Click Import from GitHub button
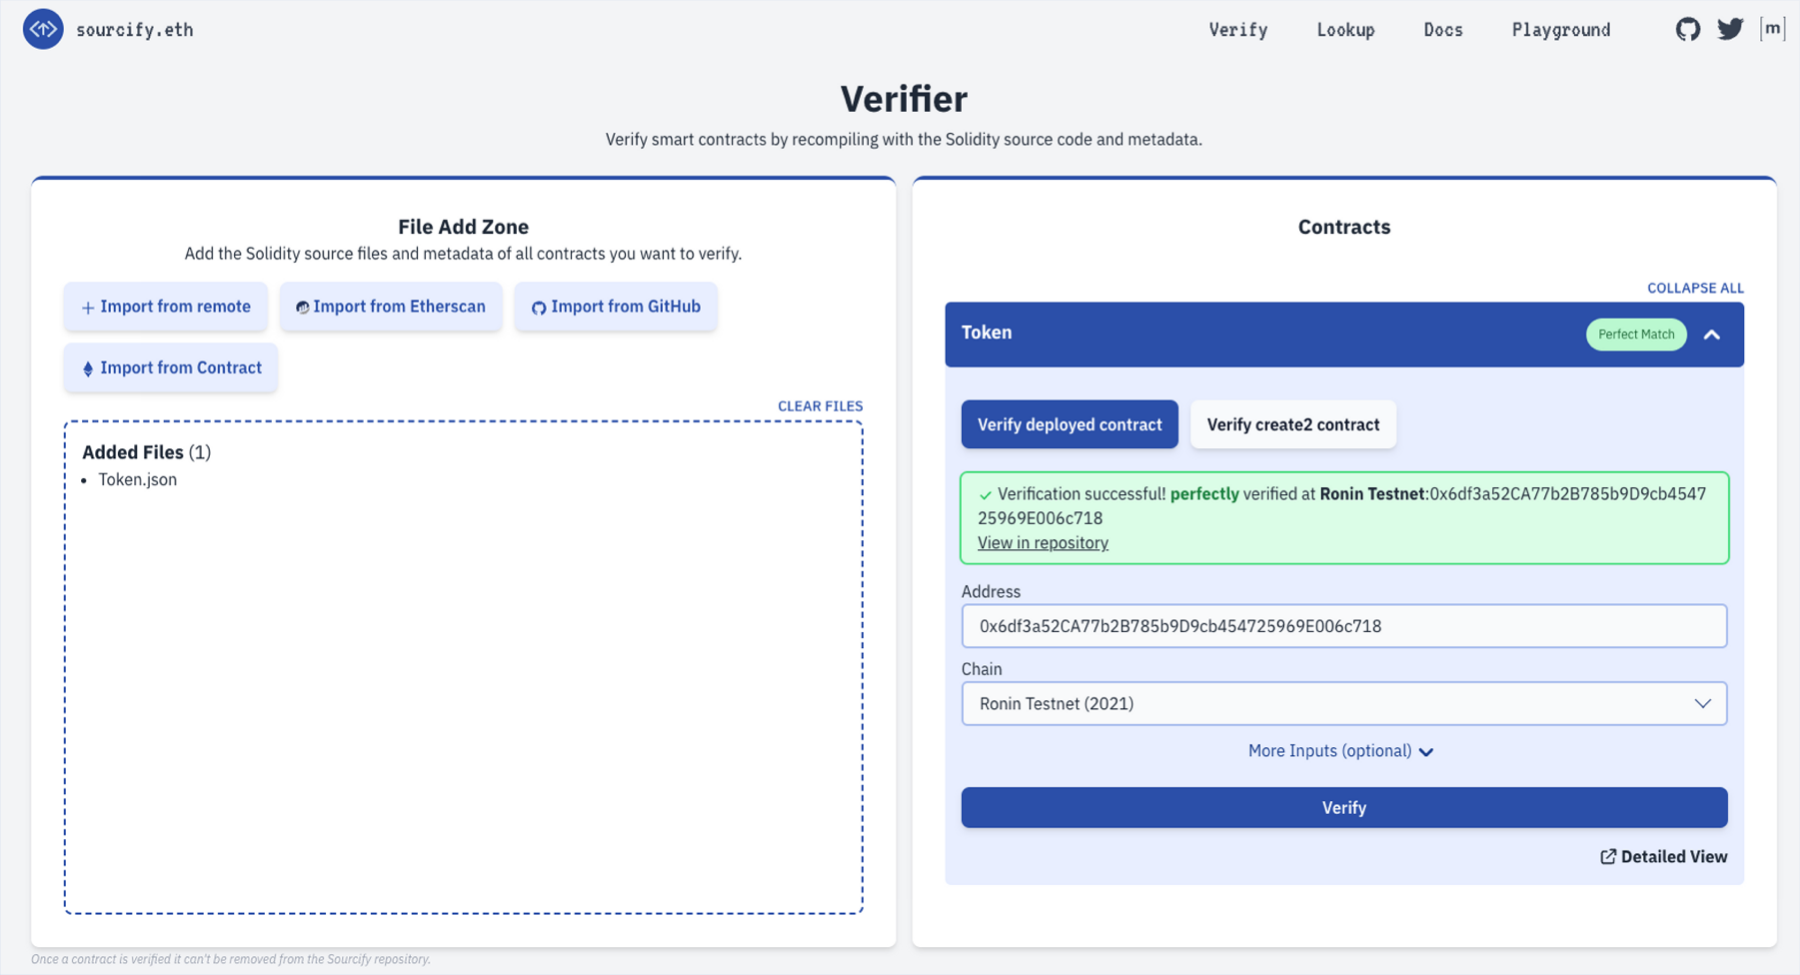 pyautogui.click(x=616, y=307)
